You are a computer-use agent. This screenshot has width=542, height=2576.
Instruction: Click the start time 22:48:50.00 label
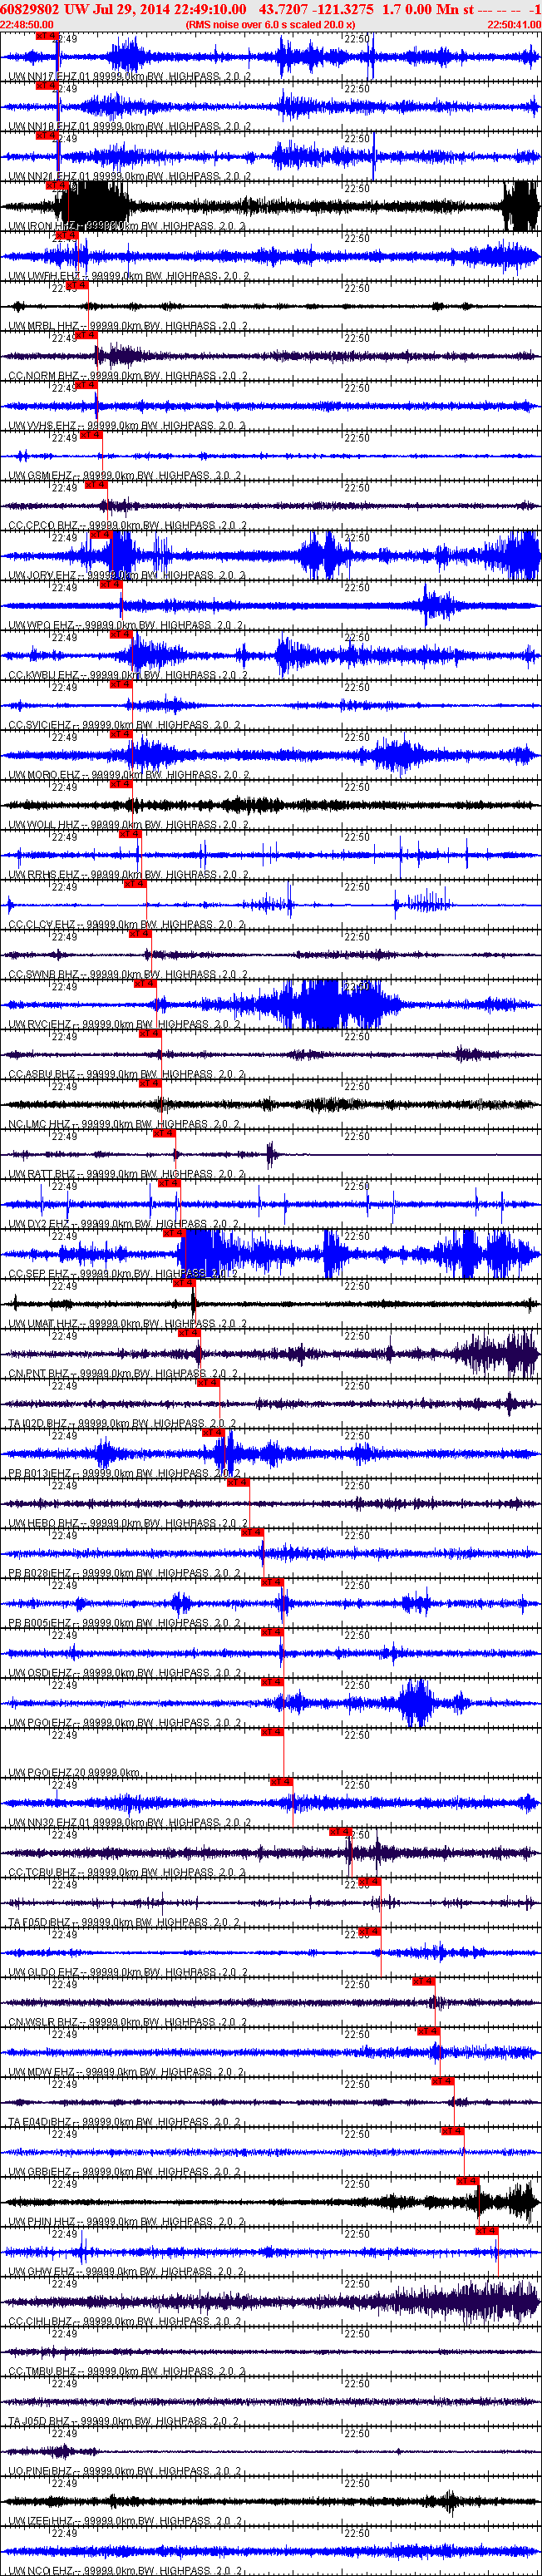(27, 24)
